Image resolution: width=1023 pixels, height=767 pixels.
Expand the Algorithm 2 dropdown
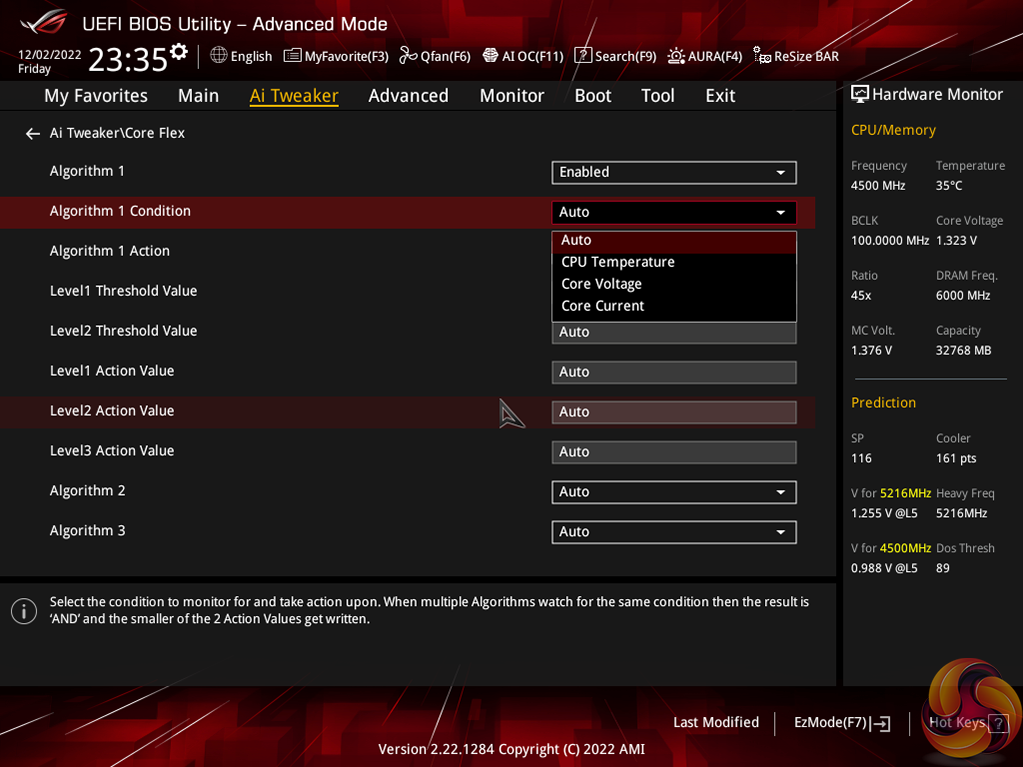tap(673, 492)
